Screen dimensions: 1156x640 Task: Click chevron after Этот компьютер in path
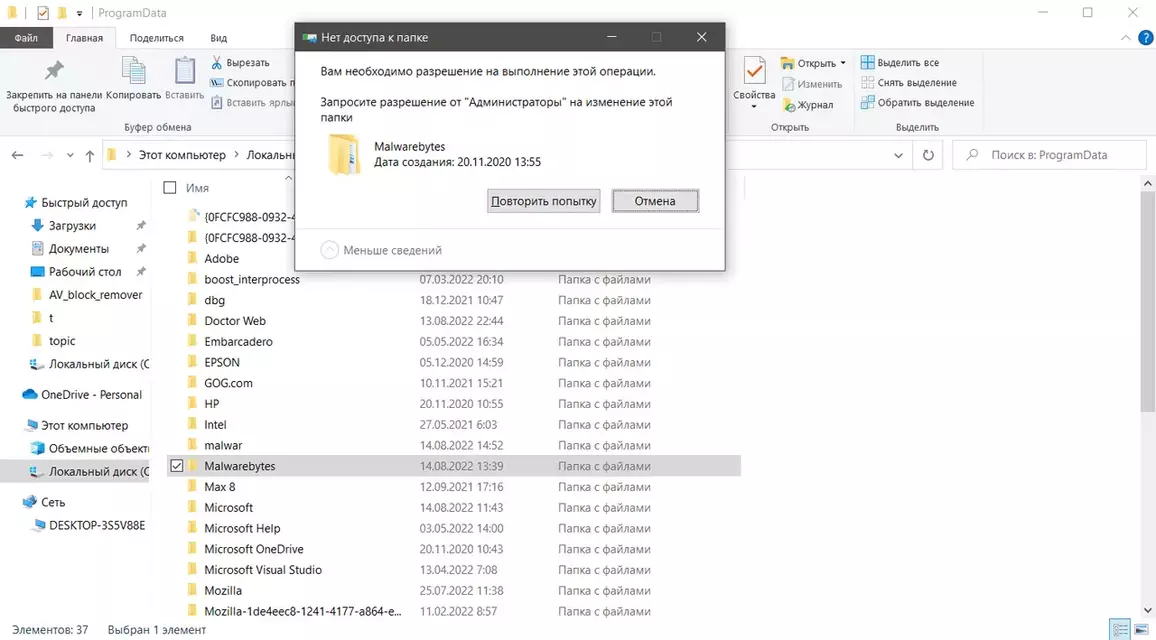coord(237,155)
